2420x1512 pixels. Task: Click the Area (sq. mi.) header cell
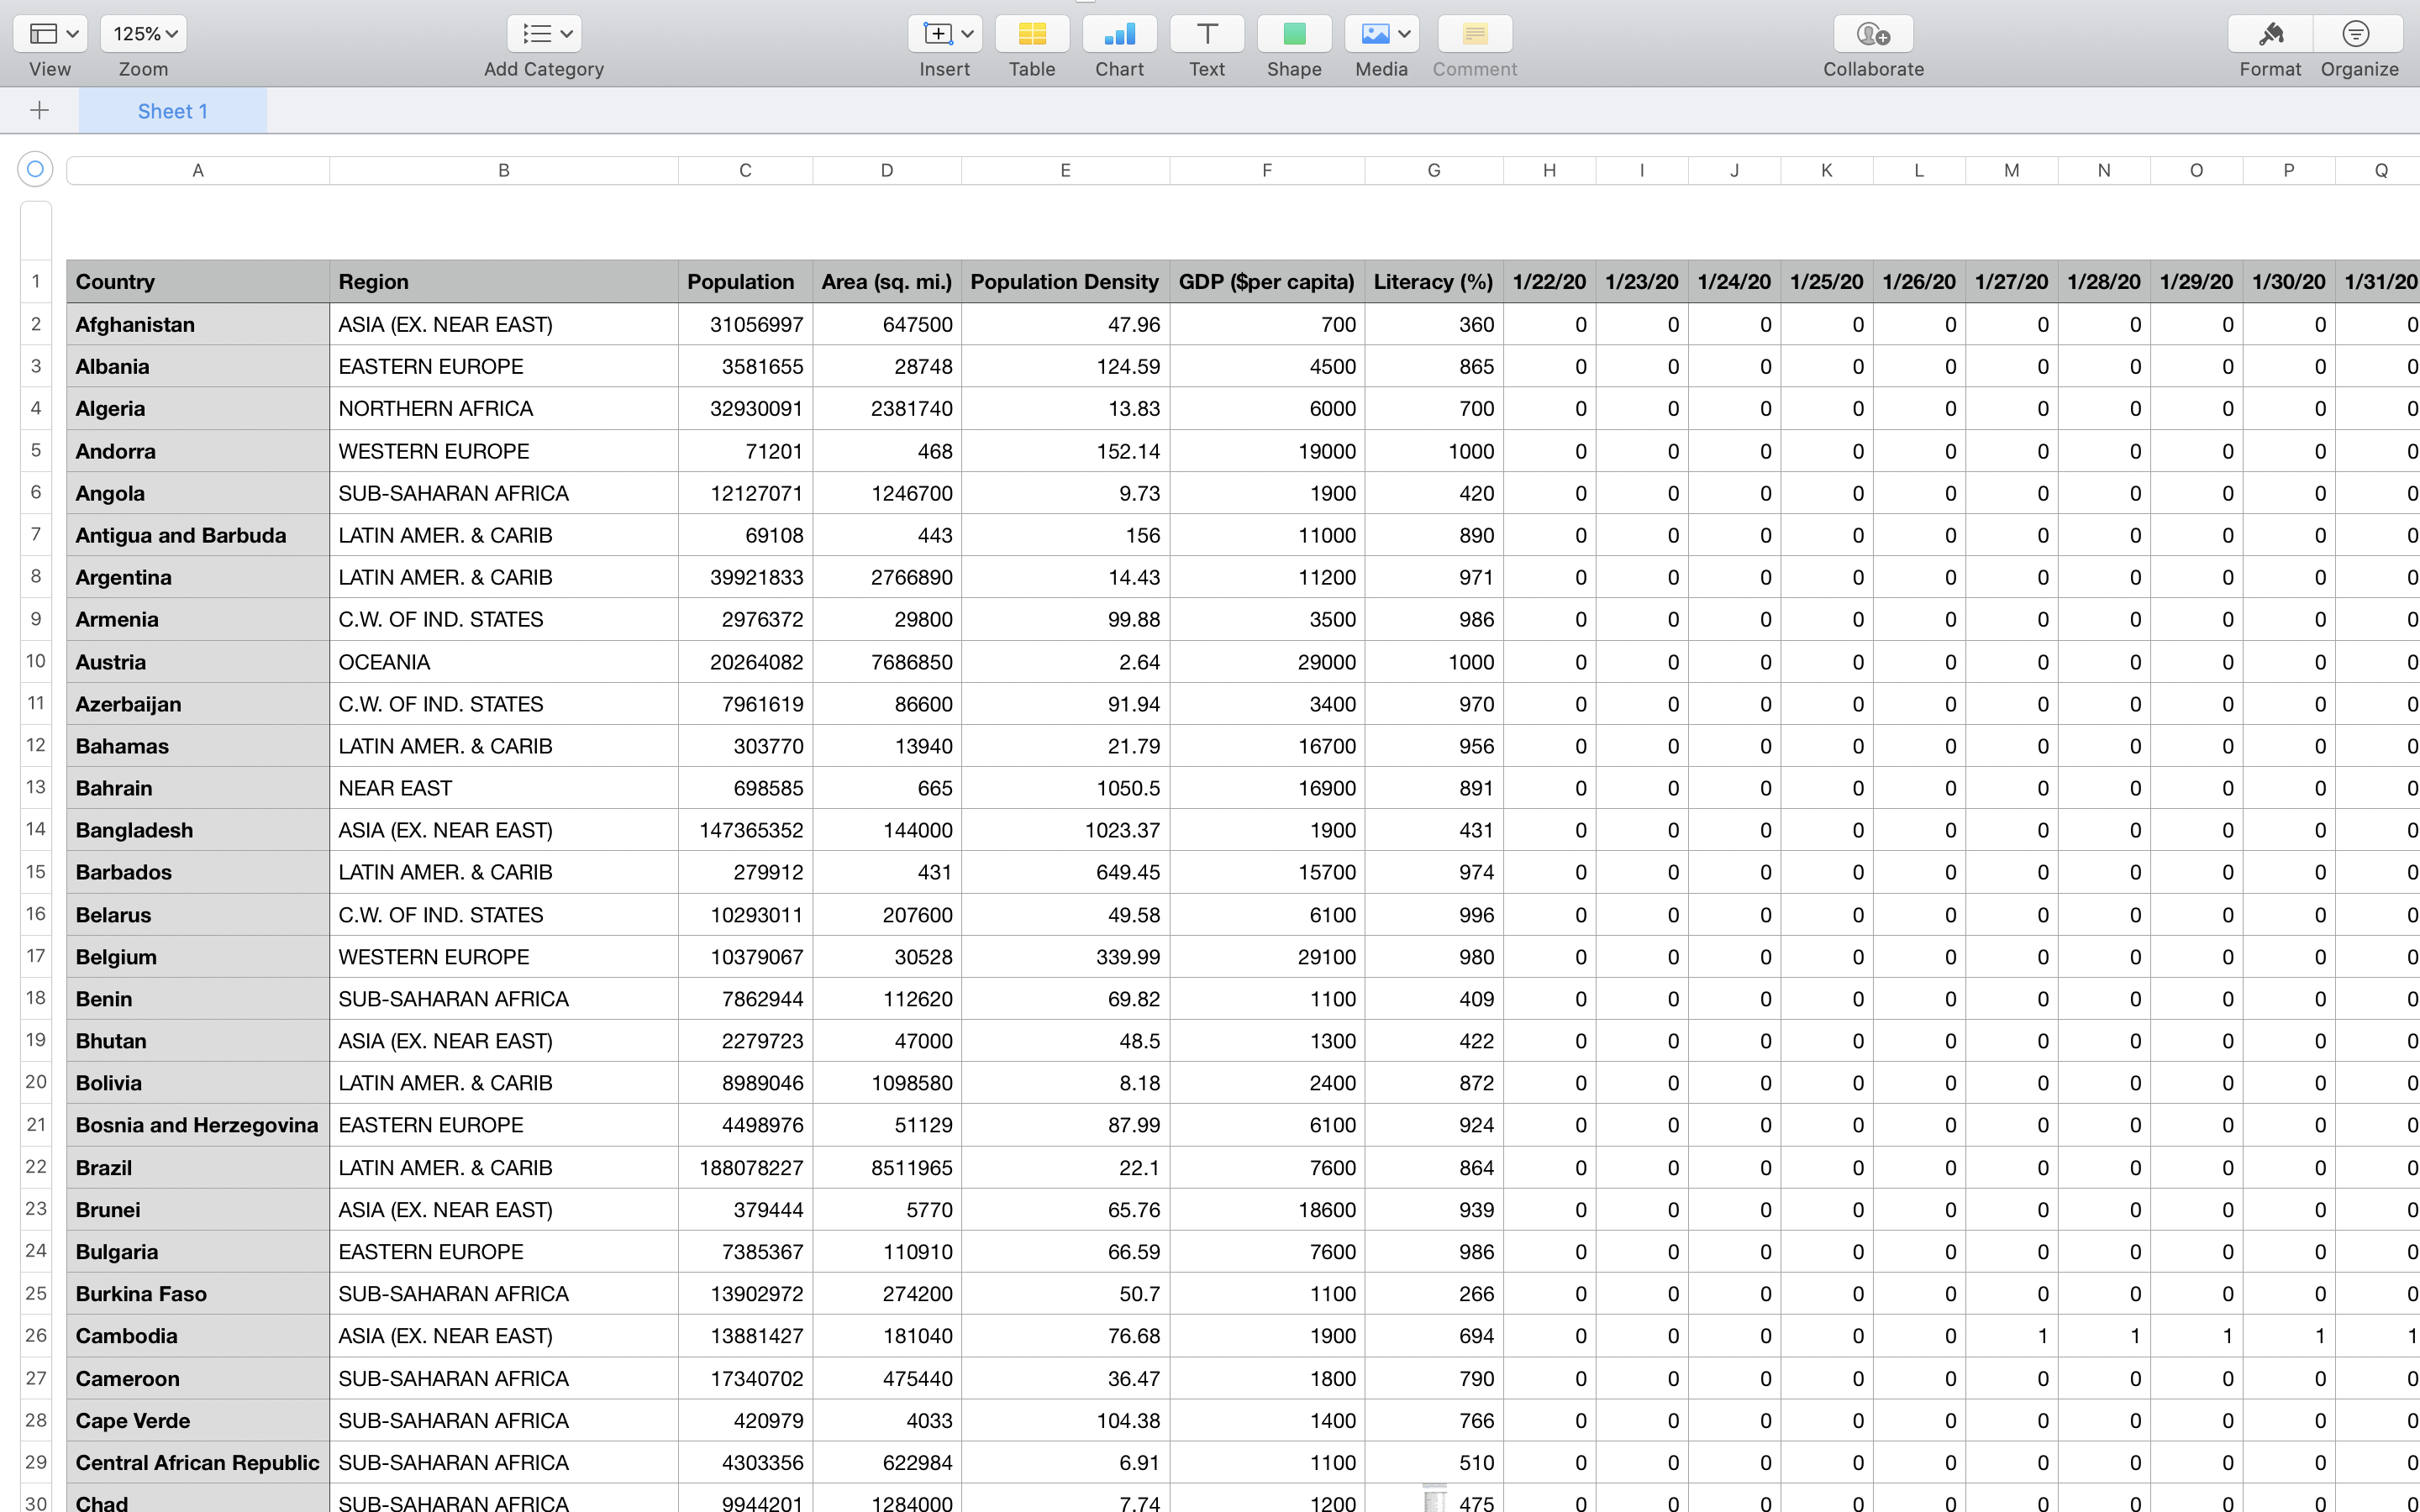pyautogui.click(x=887, y=282)
